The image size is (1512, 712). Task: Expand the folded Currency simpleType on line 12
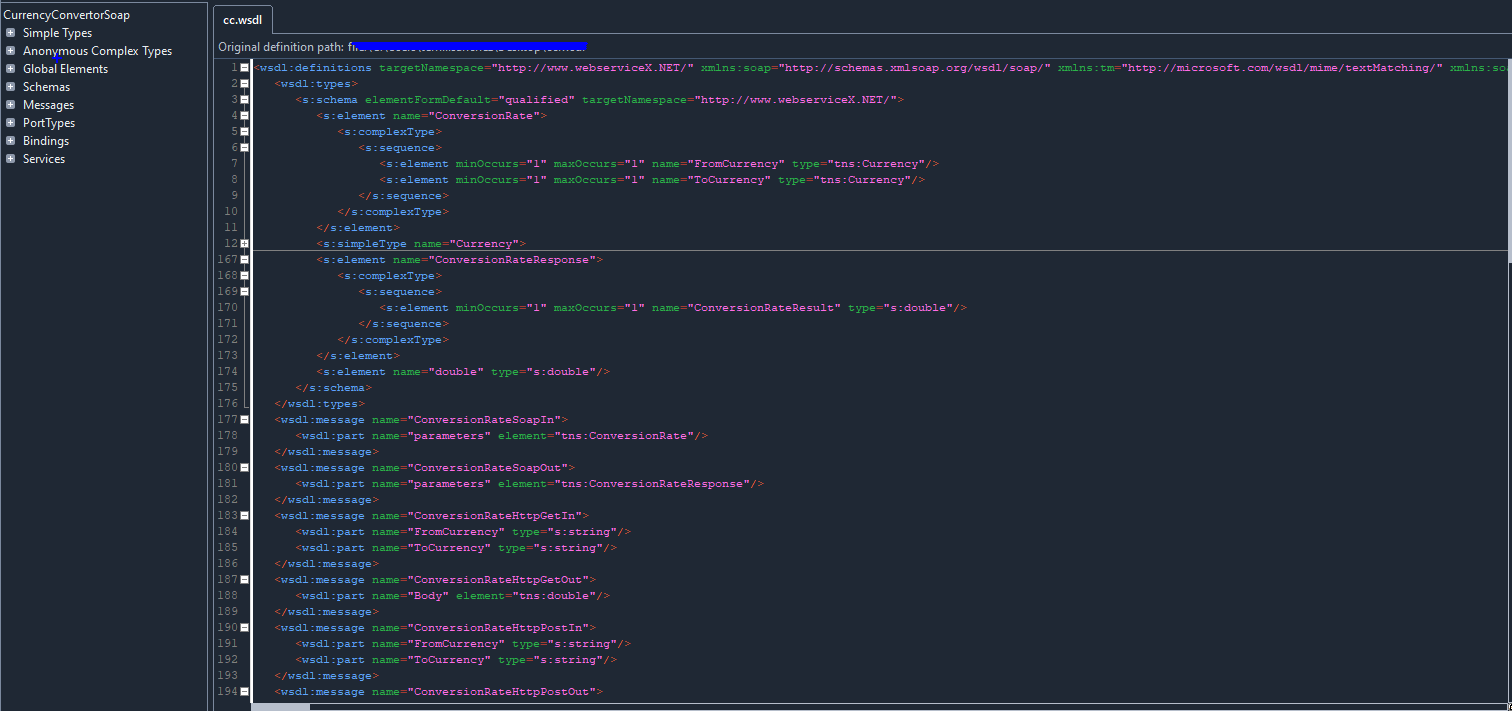pyautogui.click(x=244, y=244)
